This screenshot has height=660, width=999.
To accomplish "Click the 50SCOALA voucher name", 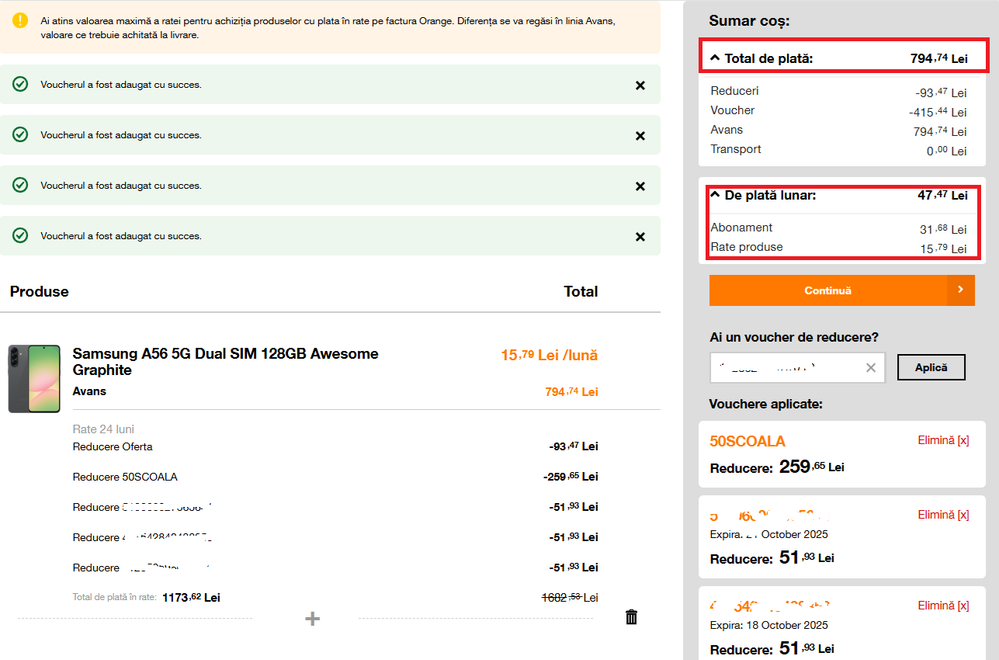I will coord(747,441).
